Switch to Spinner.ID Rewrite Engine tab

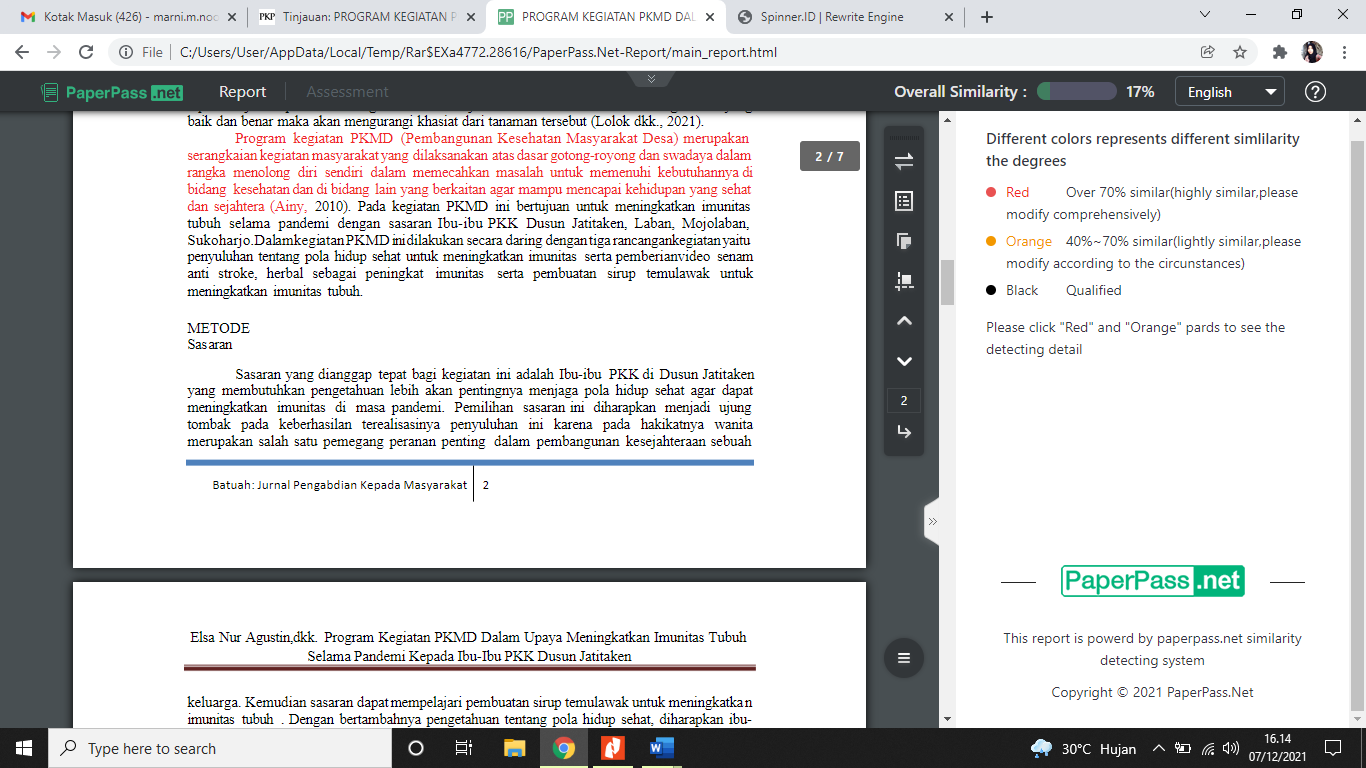tap(845, 17)
